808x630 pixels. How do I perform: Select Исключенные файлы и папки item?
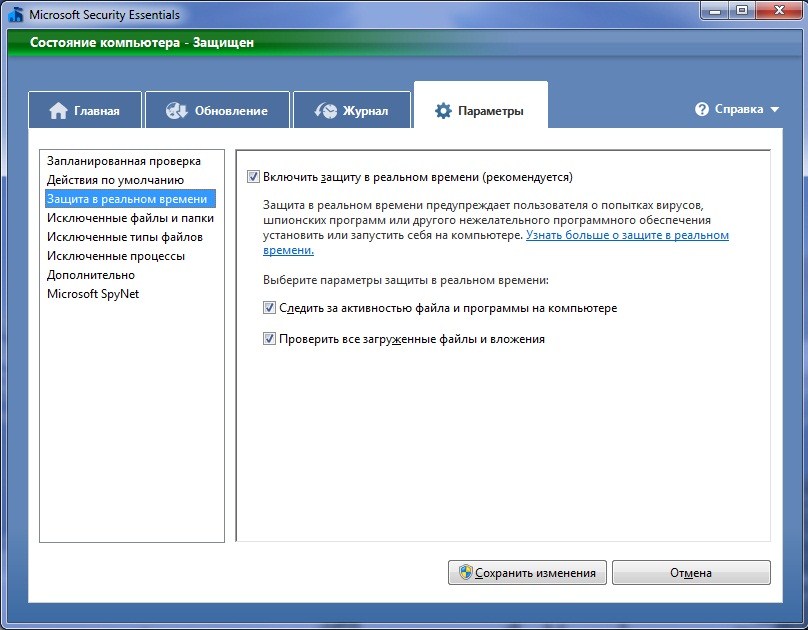(130, 218)
